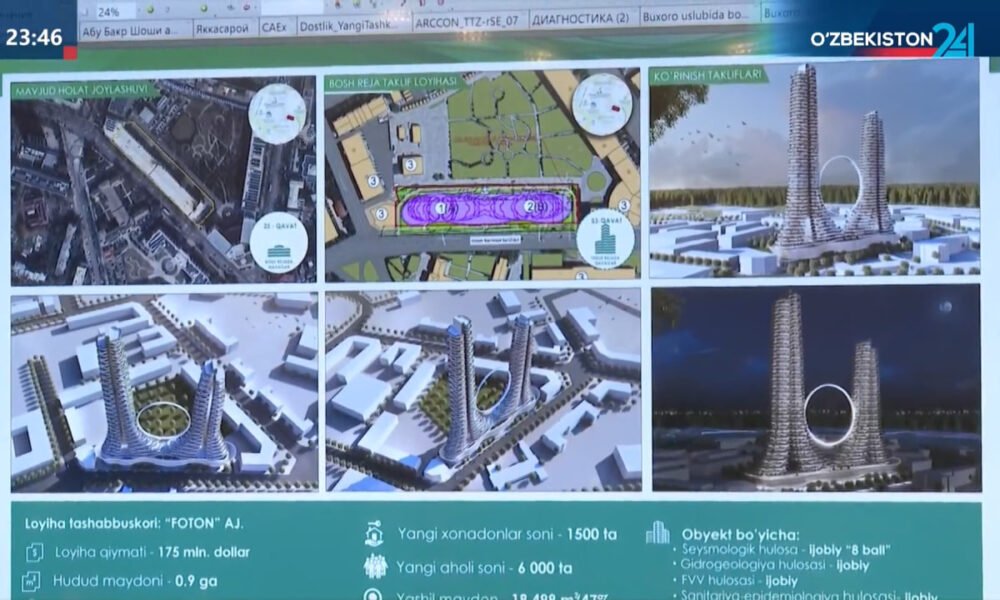Click the 33-qavat tower badge on master plan
The image size is (1000, 600).
coord(605,242)
